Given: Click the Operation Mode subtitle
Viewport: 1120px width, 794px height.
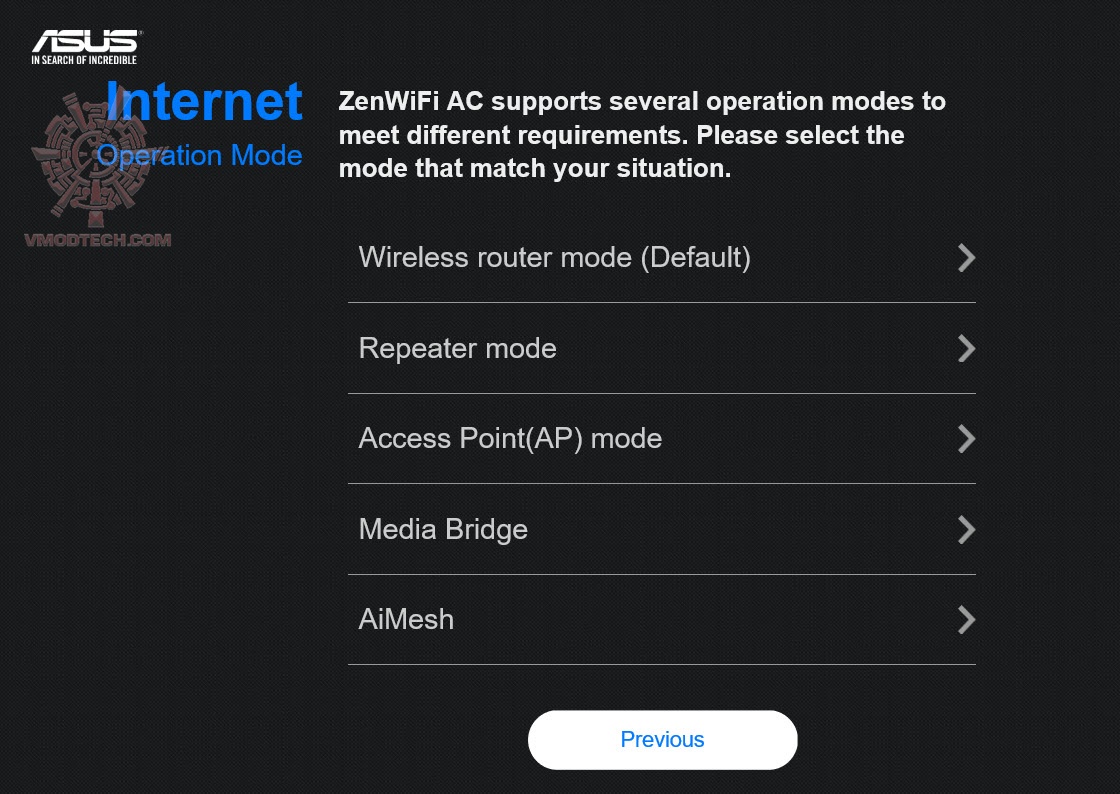Looking at the screenshot, I should click(x=200, y=156).
